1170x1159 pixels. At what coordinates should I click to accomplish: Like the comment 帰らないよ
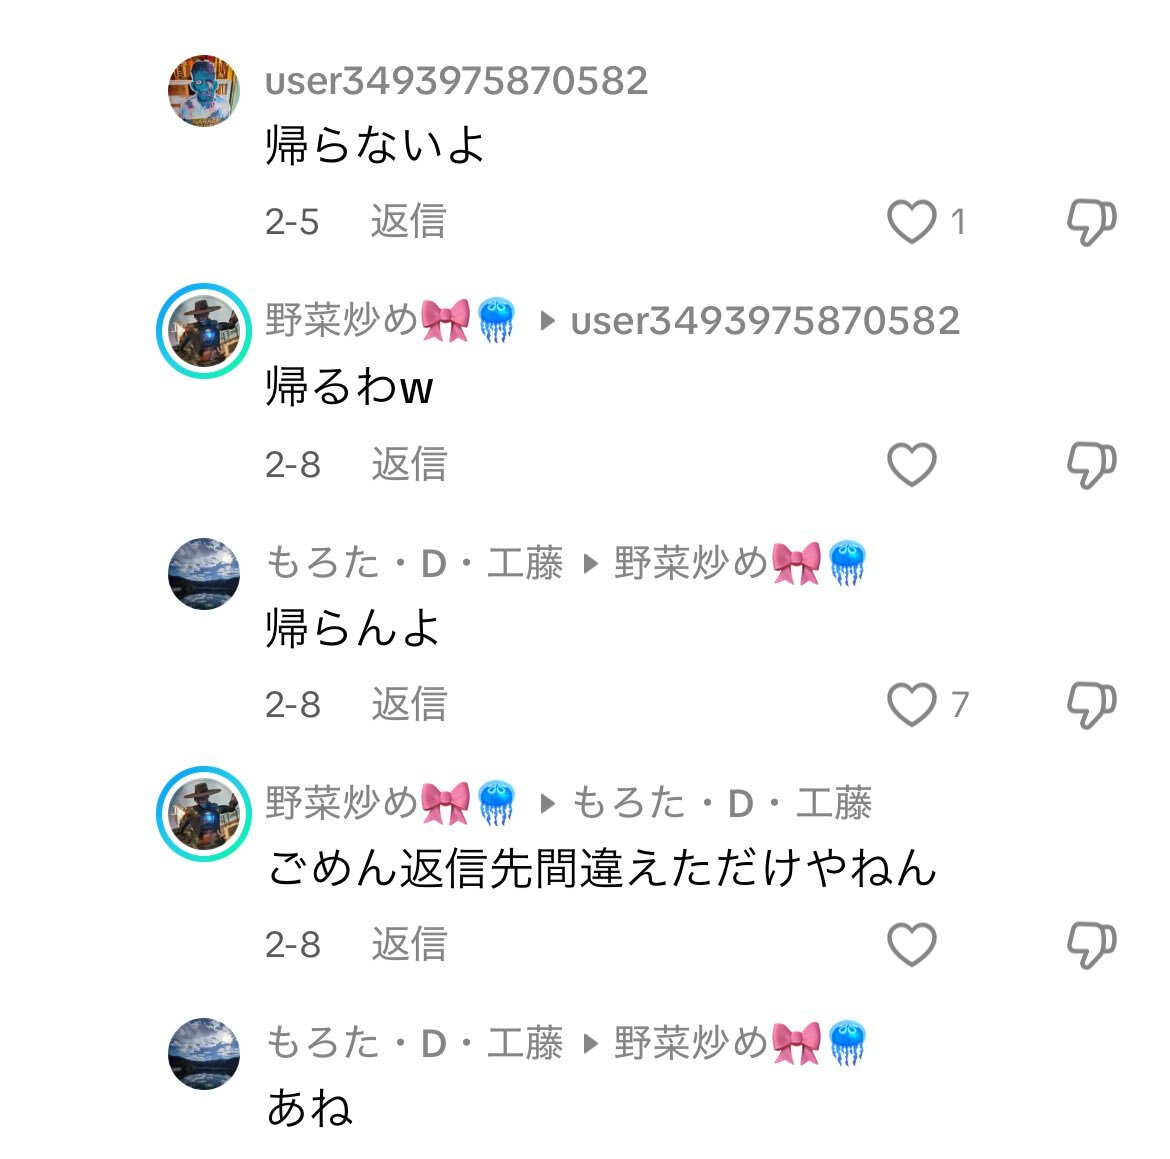click(x=912, y=222)
